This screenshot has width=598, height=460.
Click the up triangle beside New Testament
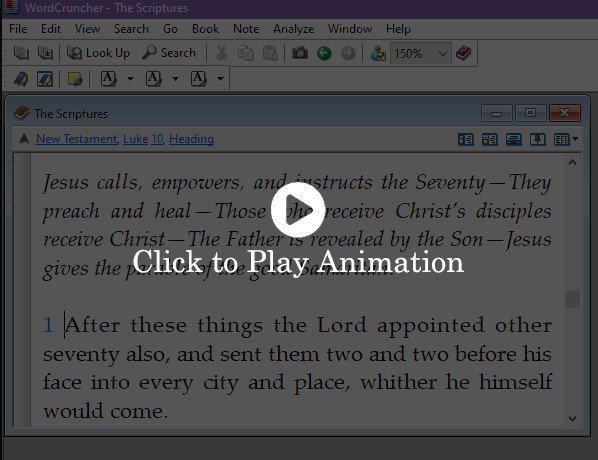pos(24,138)
